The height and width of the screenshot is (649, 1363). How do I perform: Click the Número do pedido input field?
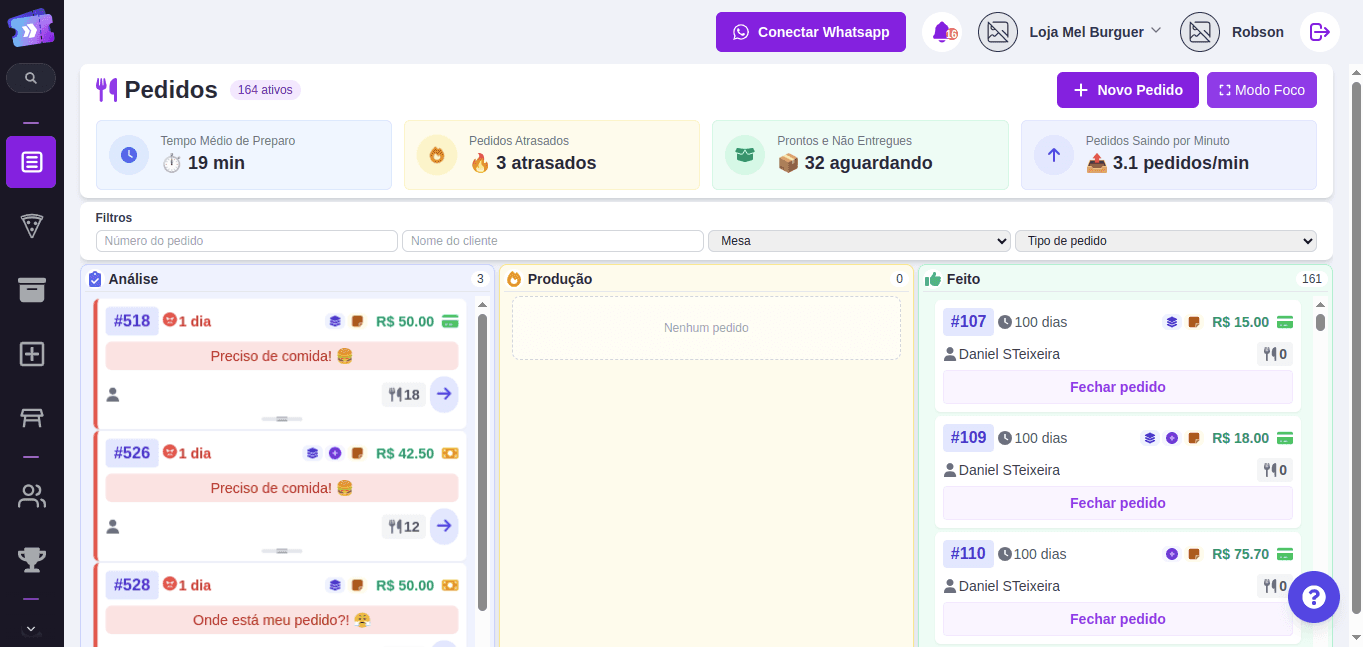pos(246,240)
